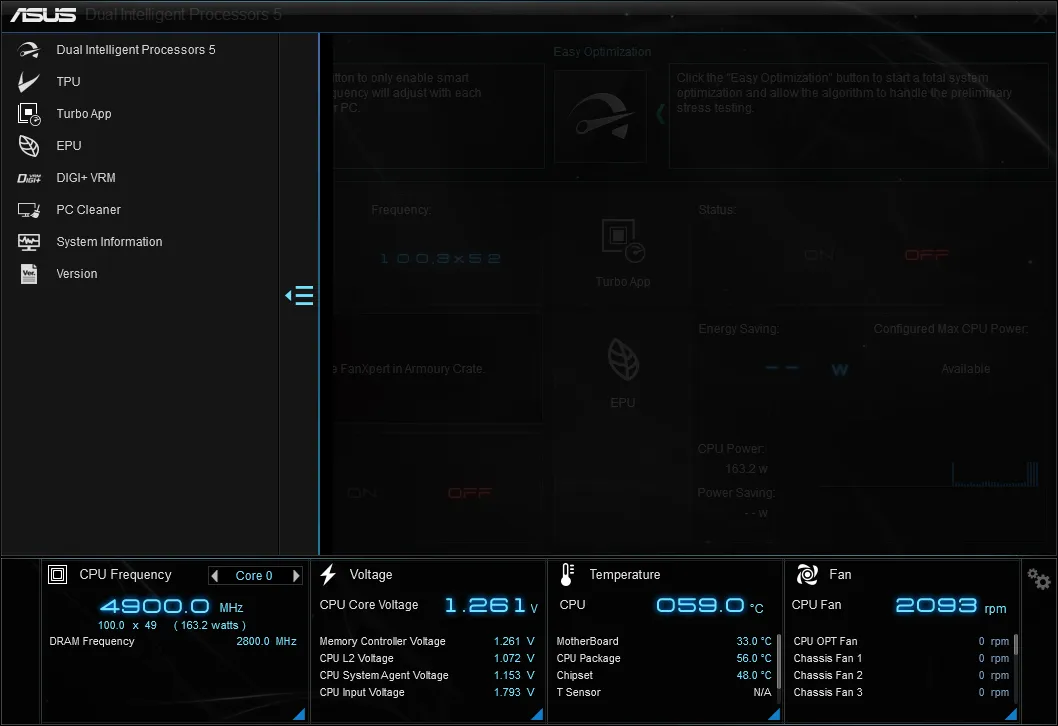Click the Voltage lightning bolt icon
1058x726 pixels.
tap(329, 575)
